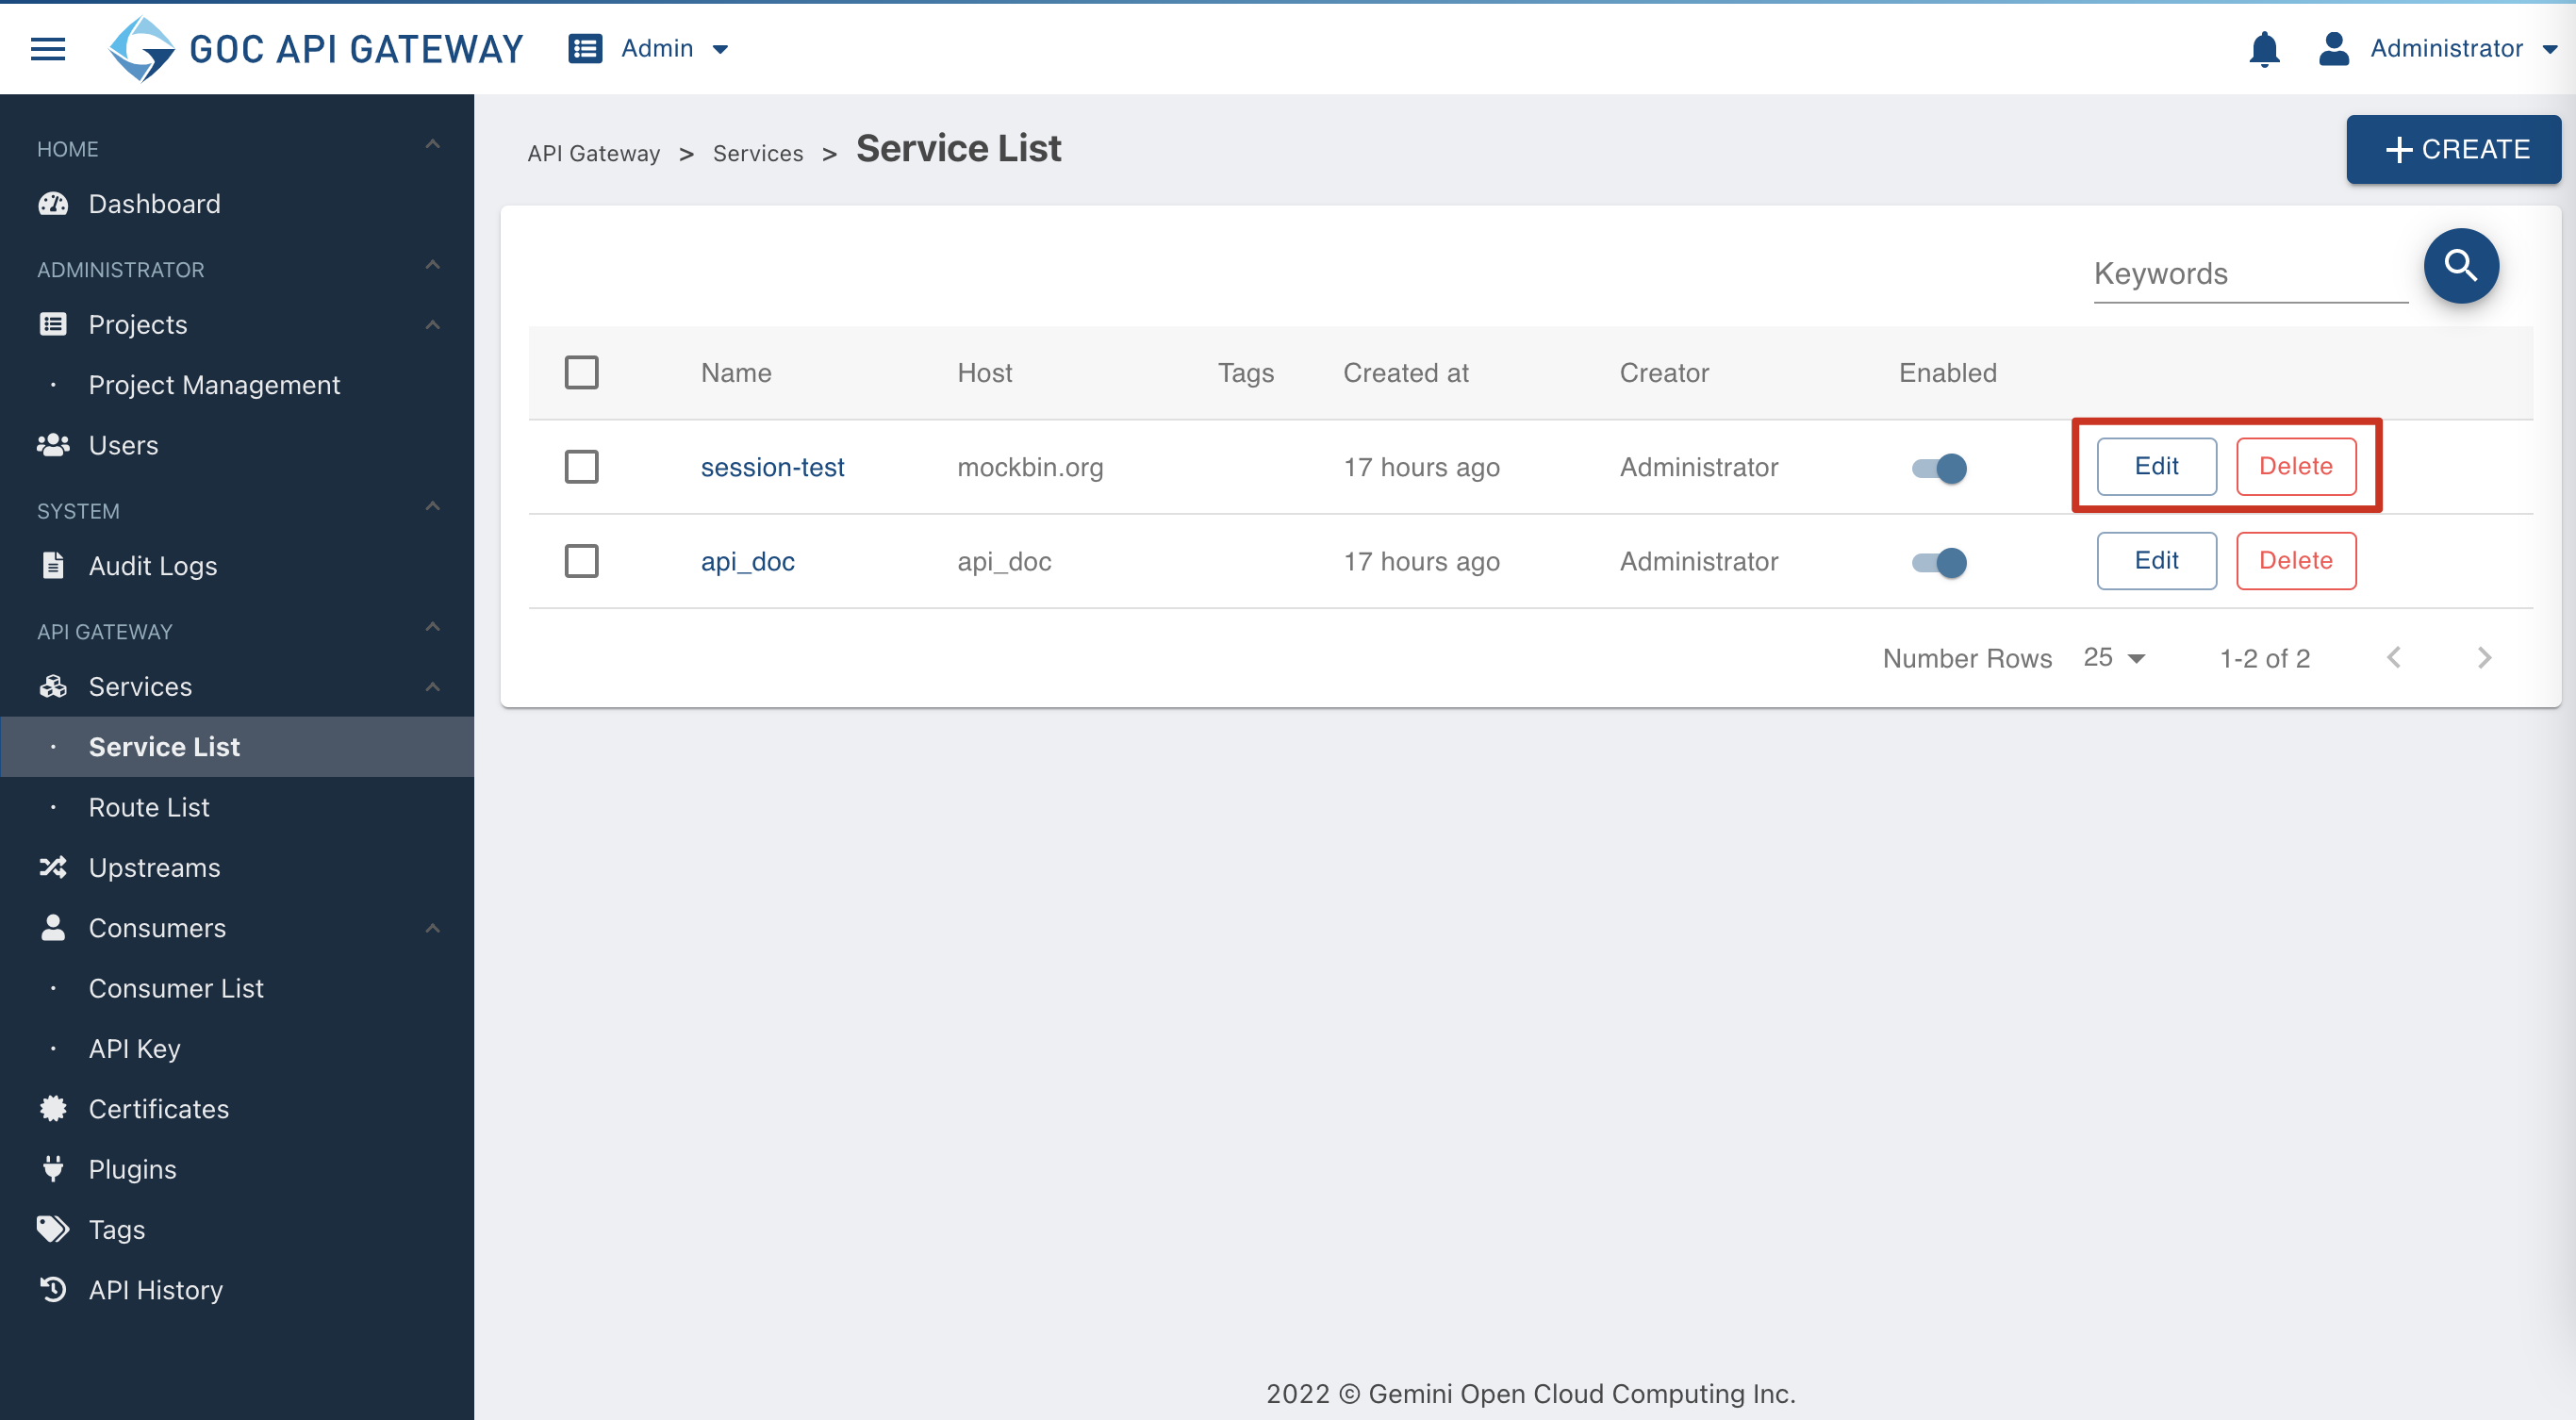Viewport: 2576px width, 1420px height.
Task: Click the mockbin.org host cell
Action: point(1030,467)
